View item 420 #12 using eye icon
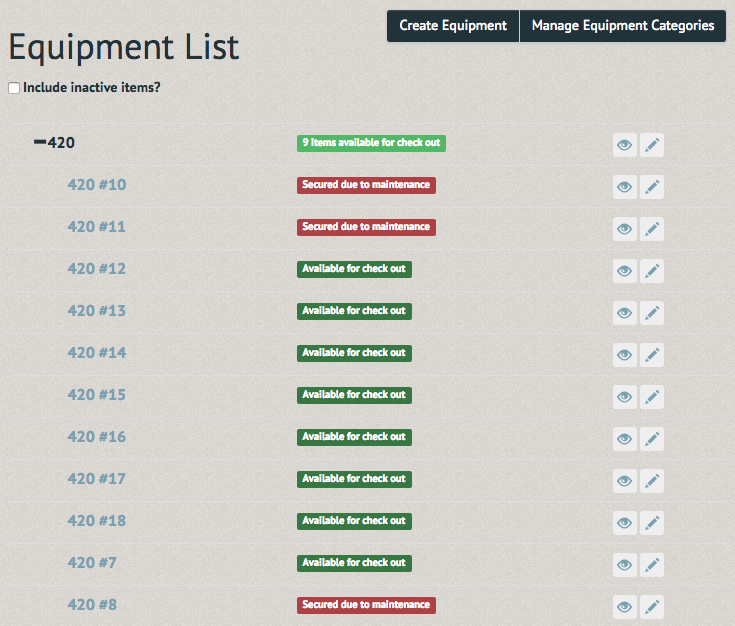The height and width of the screenshot is (626, 735). click(x=624, y=271)
